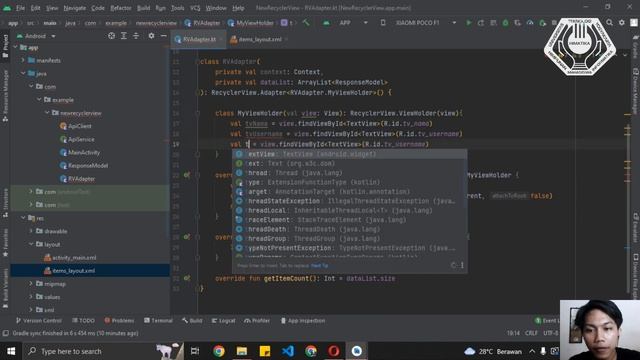This screenshot has height=360, width=640.
Task: Click the Debug app bug icon
Action: tap(505, 23)
